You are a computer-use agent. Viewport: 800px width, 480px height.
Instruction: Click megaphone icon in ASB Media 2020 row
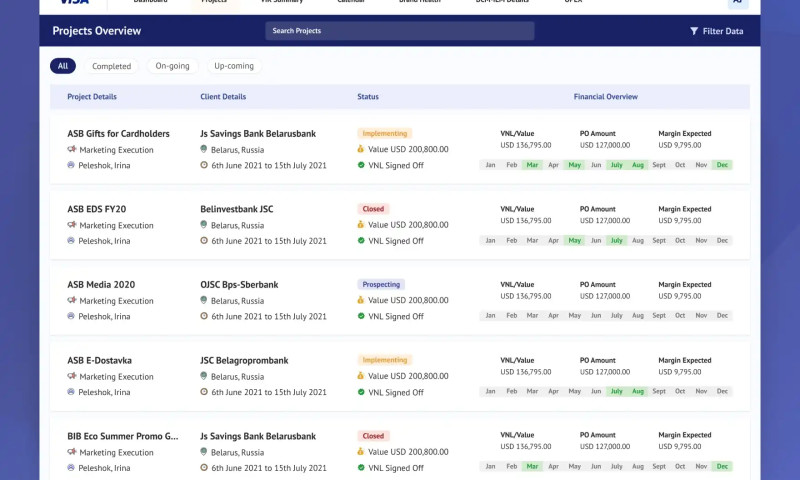coord(71,301)
